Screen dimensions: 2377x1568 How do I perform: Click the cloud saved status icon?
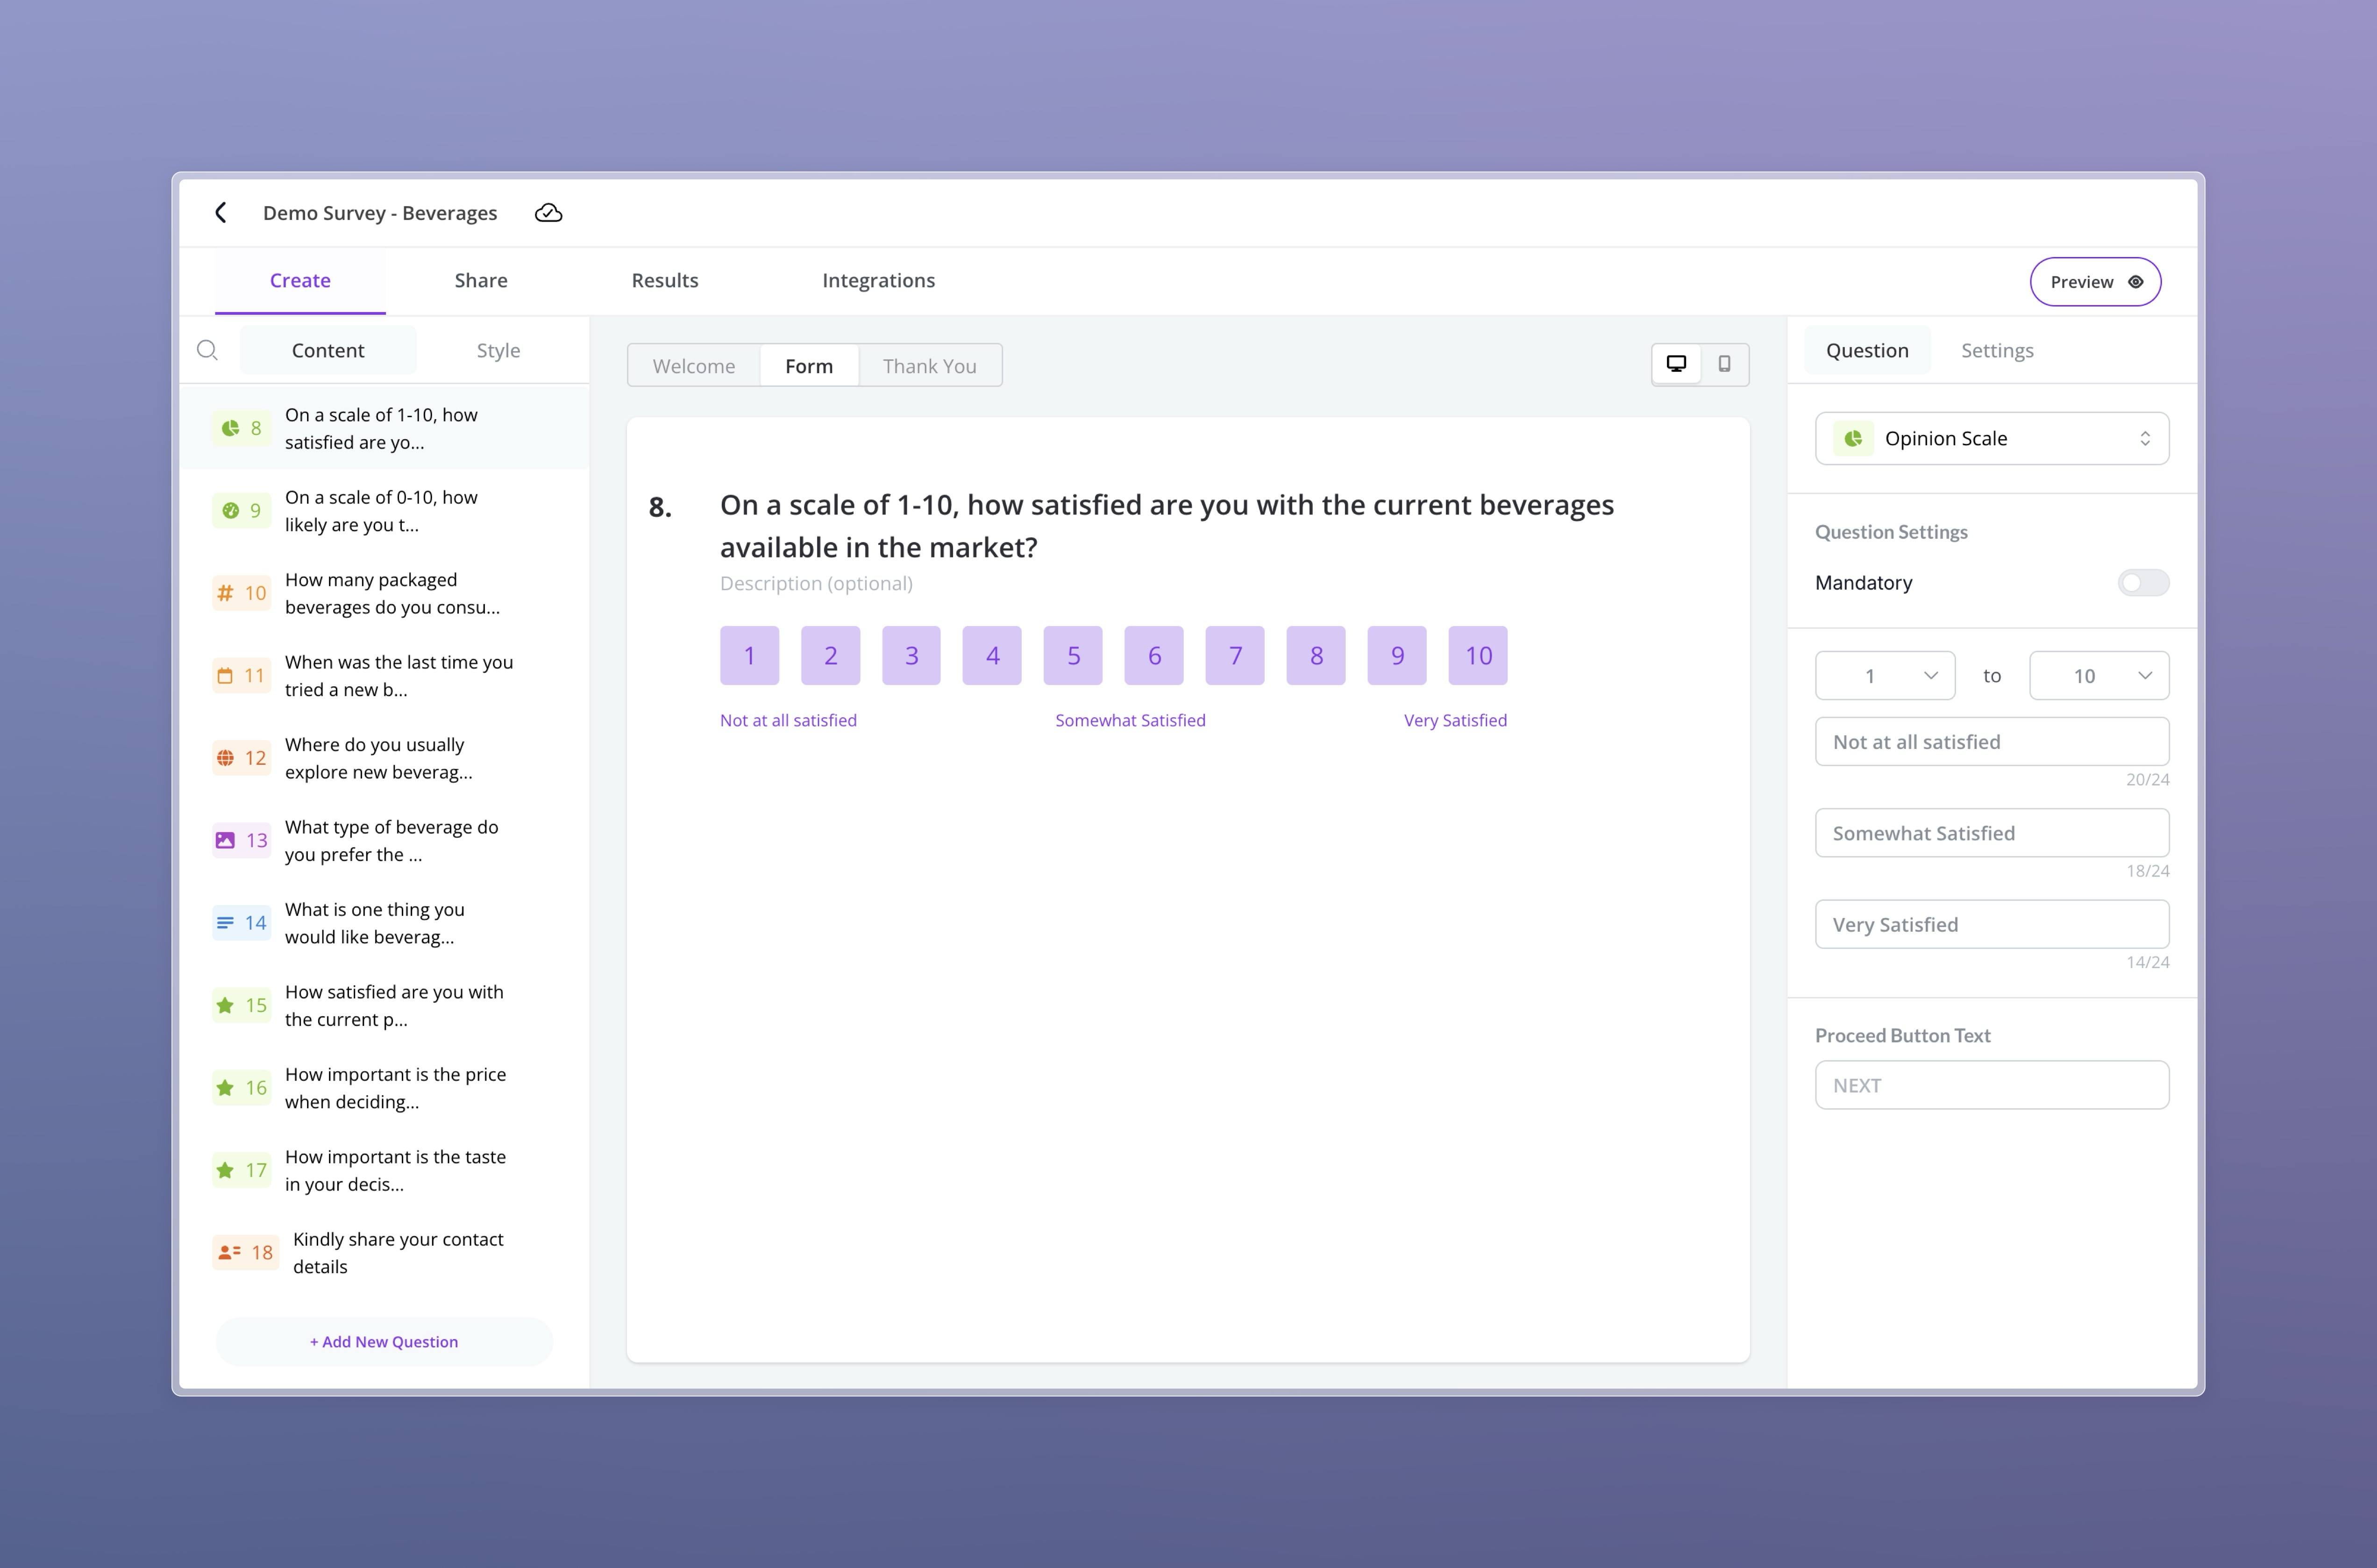(548, 213)
